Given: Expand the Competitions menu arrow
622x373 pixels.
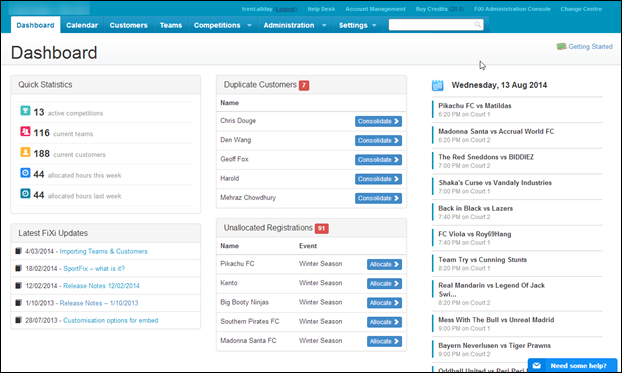Looking at the screenshot, I should coord(250,25).
